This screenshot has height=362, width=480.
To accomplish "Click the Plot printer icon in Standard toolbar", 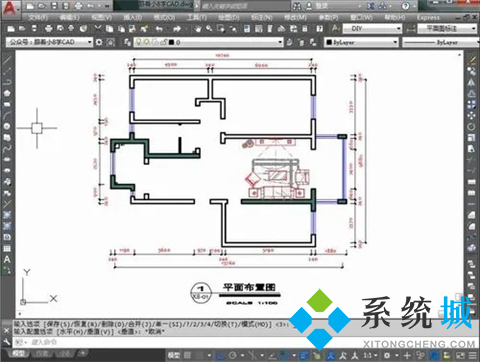I will coord(49,29).
